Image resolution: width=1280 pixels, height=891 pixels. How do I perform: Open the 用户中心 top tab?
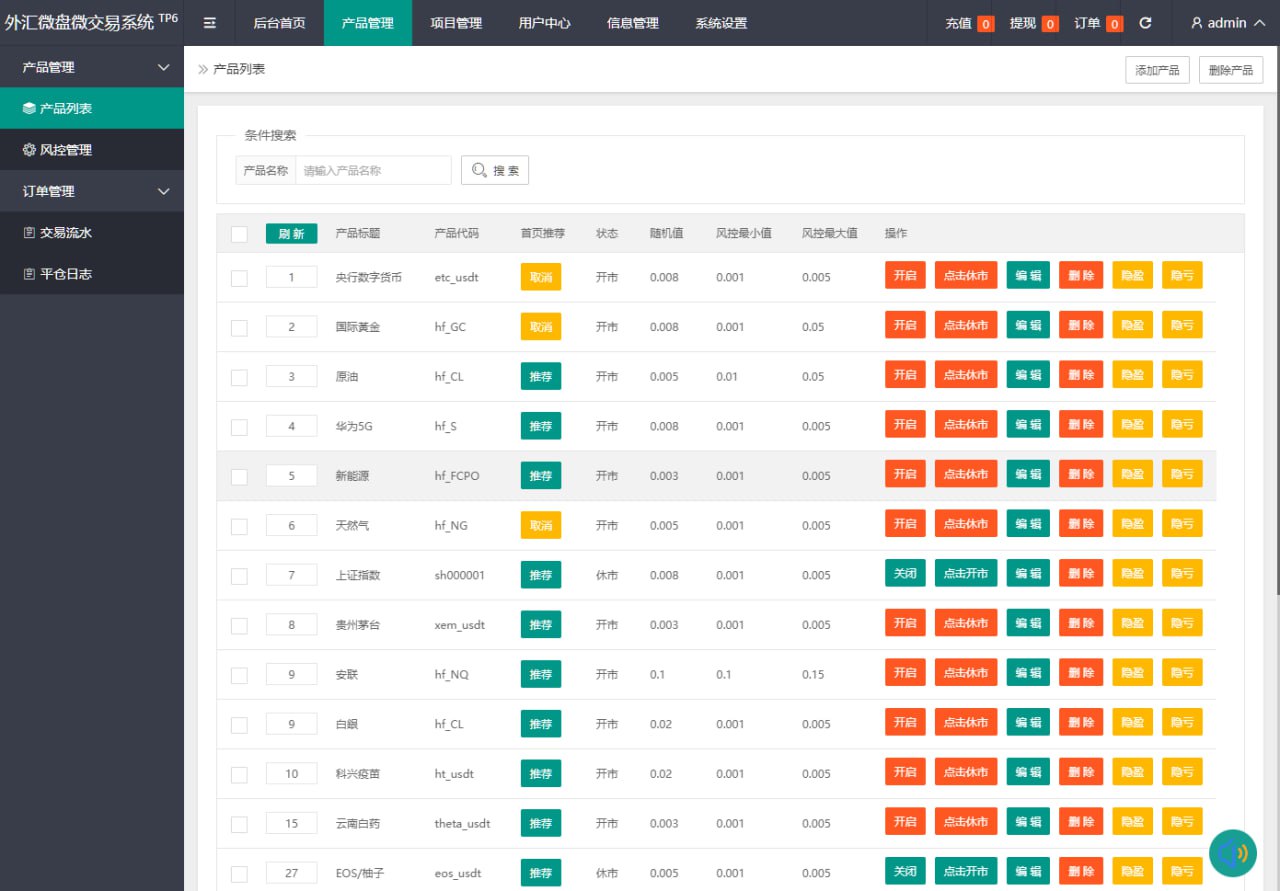[545, 23]
